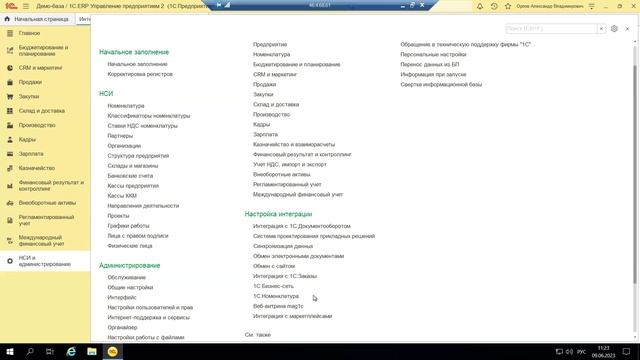Open Персональные настройки link
640x360 pixels.
point(433,54)
